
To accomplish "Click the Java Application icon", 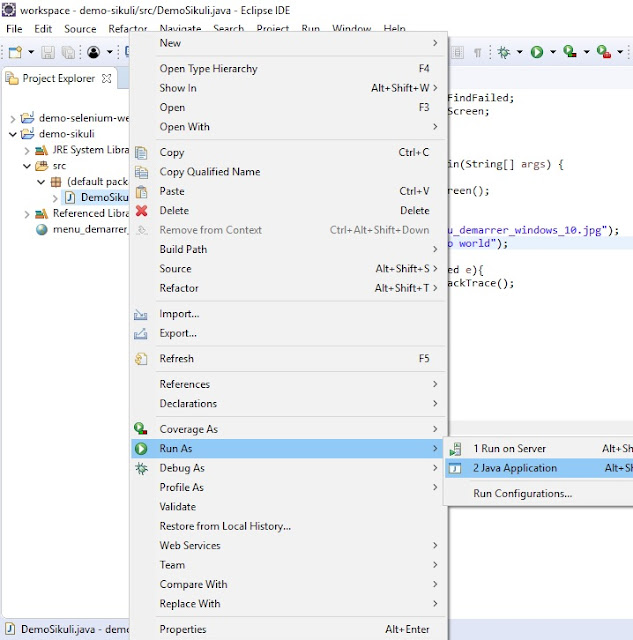I will click(455, 468).
